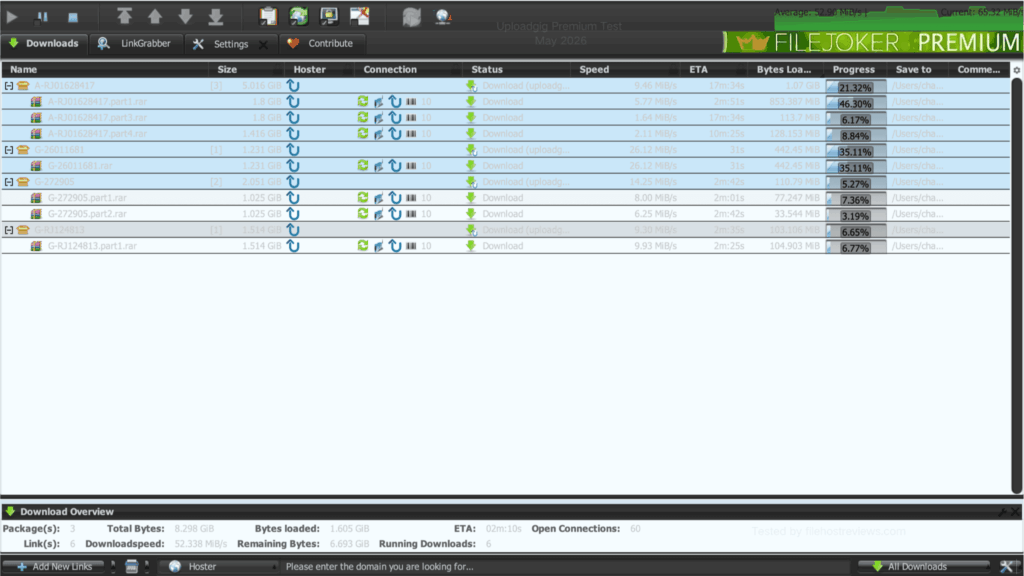Toggle auto reconnect

click(x=298, y=16)
